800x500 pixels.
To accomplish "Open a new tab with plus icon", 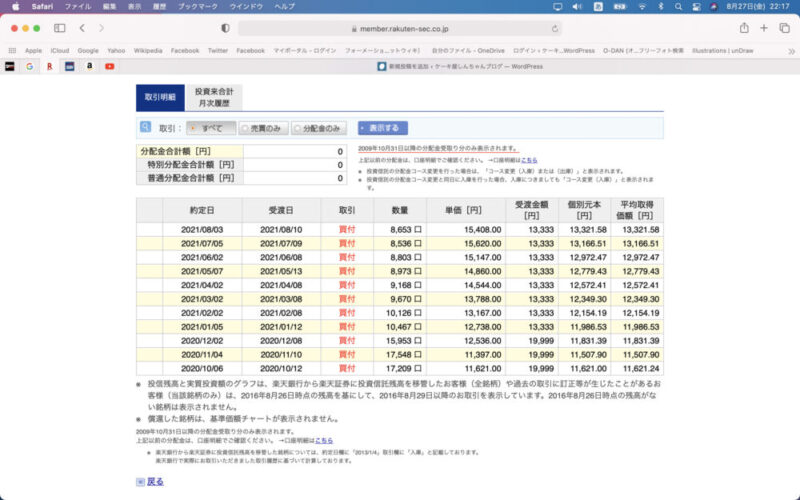I will click(764, 28).
